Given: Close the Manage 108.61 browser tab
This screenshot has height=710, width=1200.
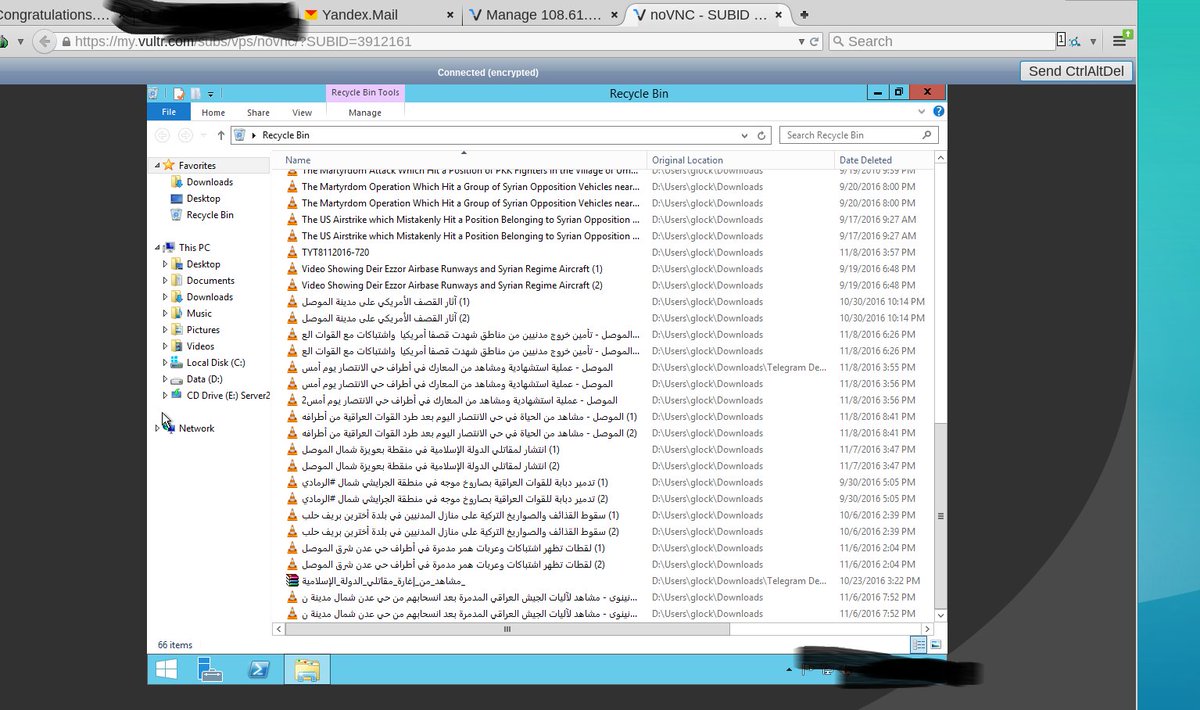Looking at the screenshot, I should pos(613,14).
